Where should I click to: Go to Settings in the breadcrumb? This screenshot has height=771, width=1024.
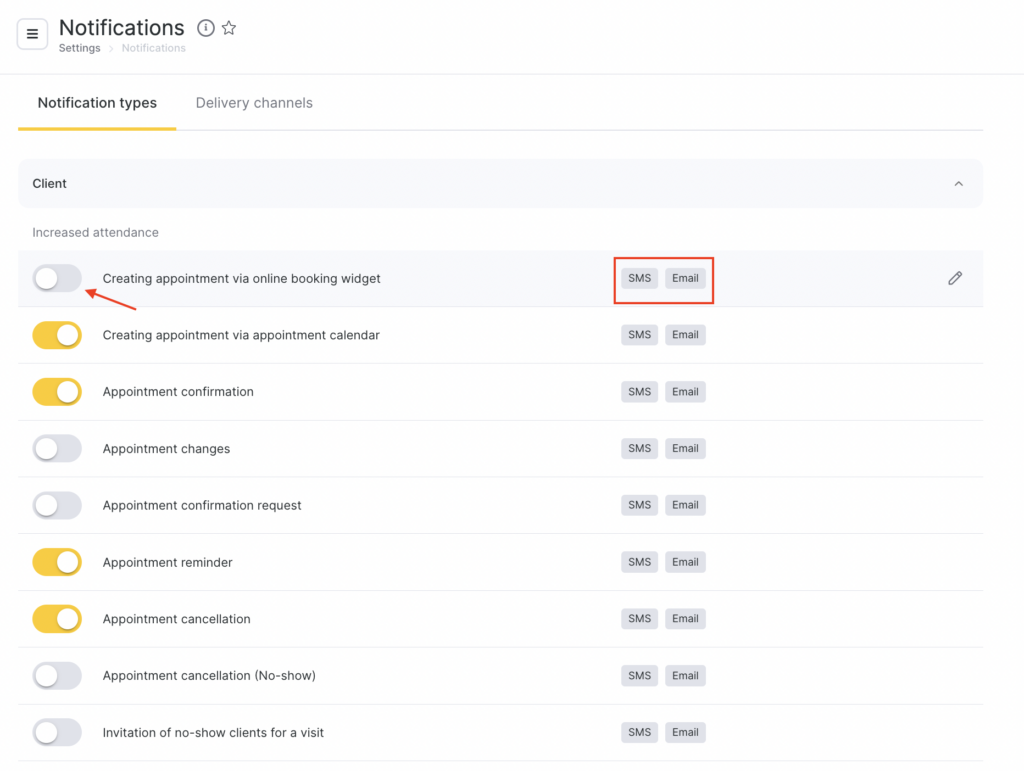tap(79, 48)
